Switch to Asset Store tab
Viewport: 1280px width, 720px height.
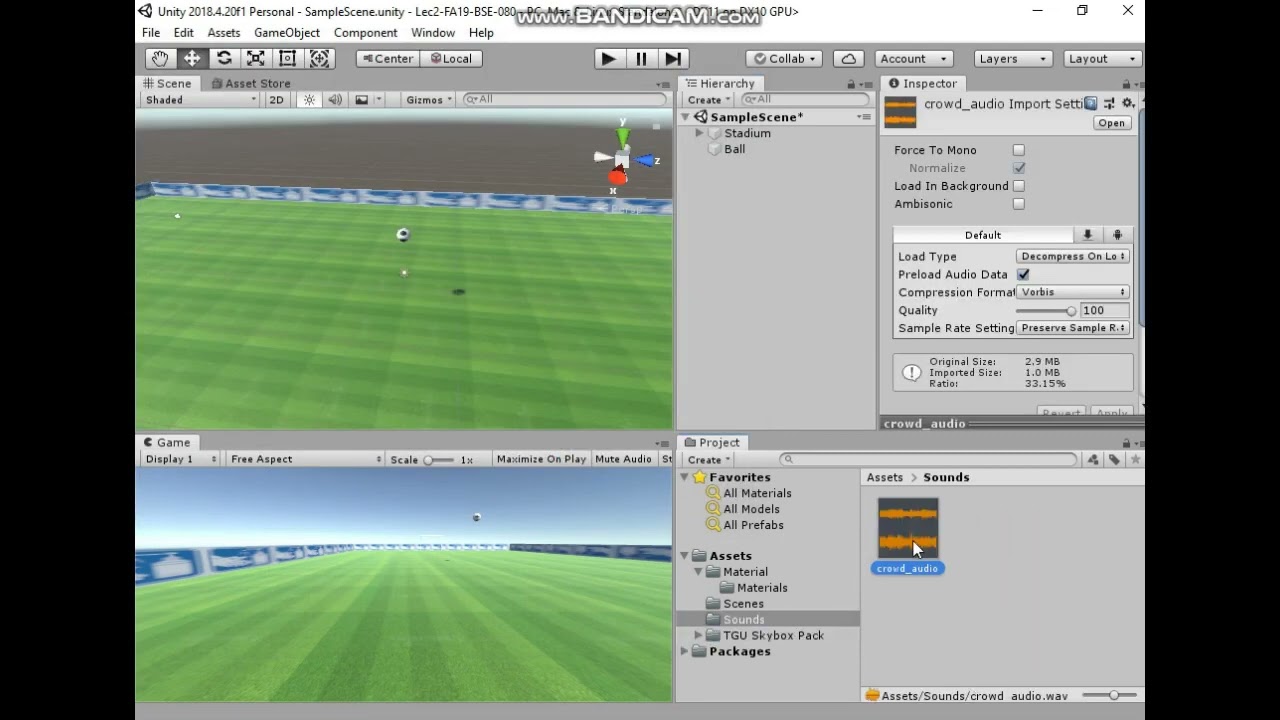coord(250,83)
